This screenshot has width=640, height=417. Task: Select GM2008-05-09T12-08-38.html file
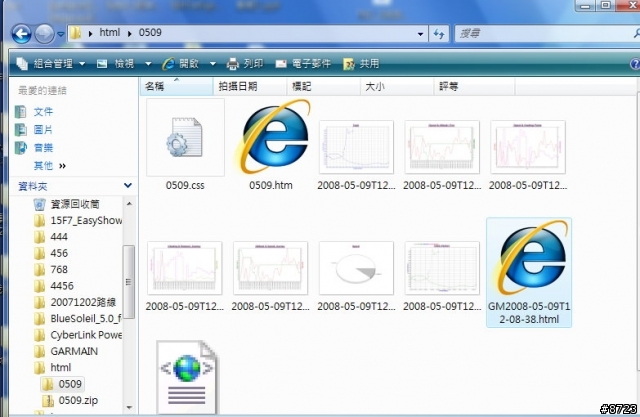click(x=529, y=272)
